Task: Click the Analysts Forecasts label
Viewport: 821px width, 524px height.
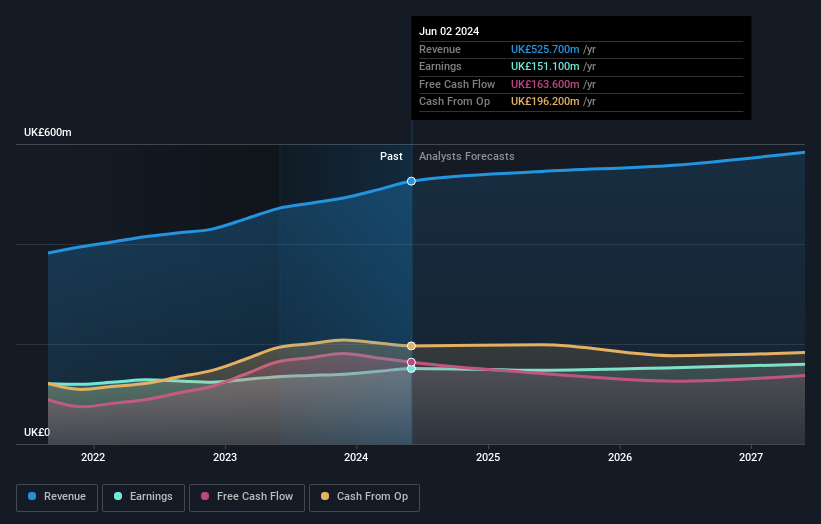Action: point(467,157)
